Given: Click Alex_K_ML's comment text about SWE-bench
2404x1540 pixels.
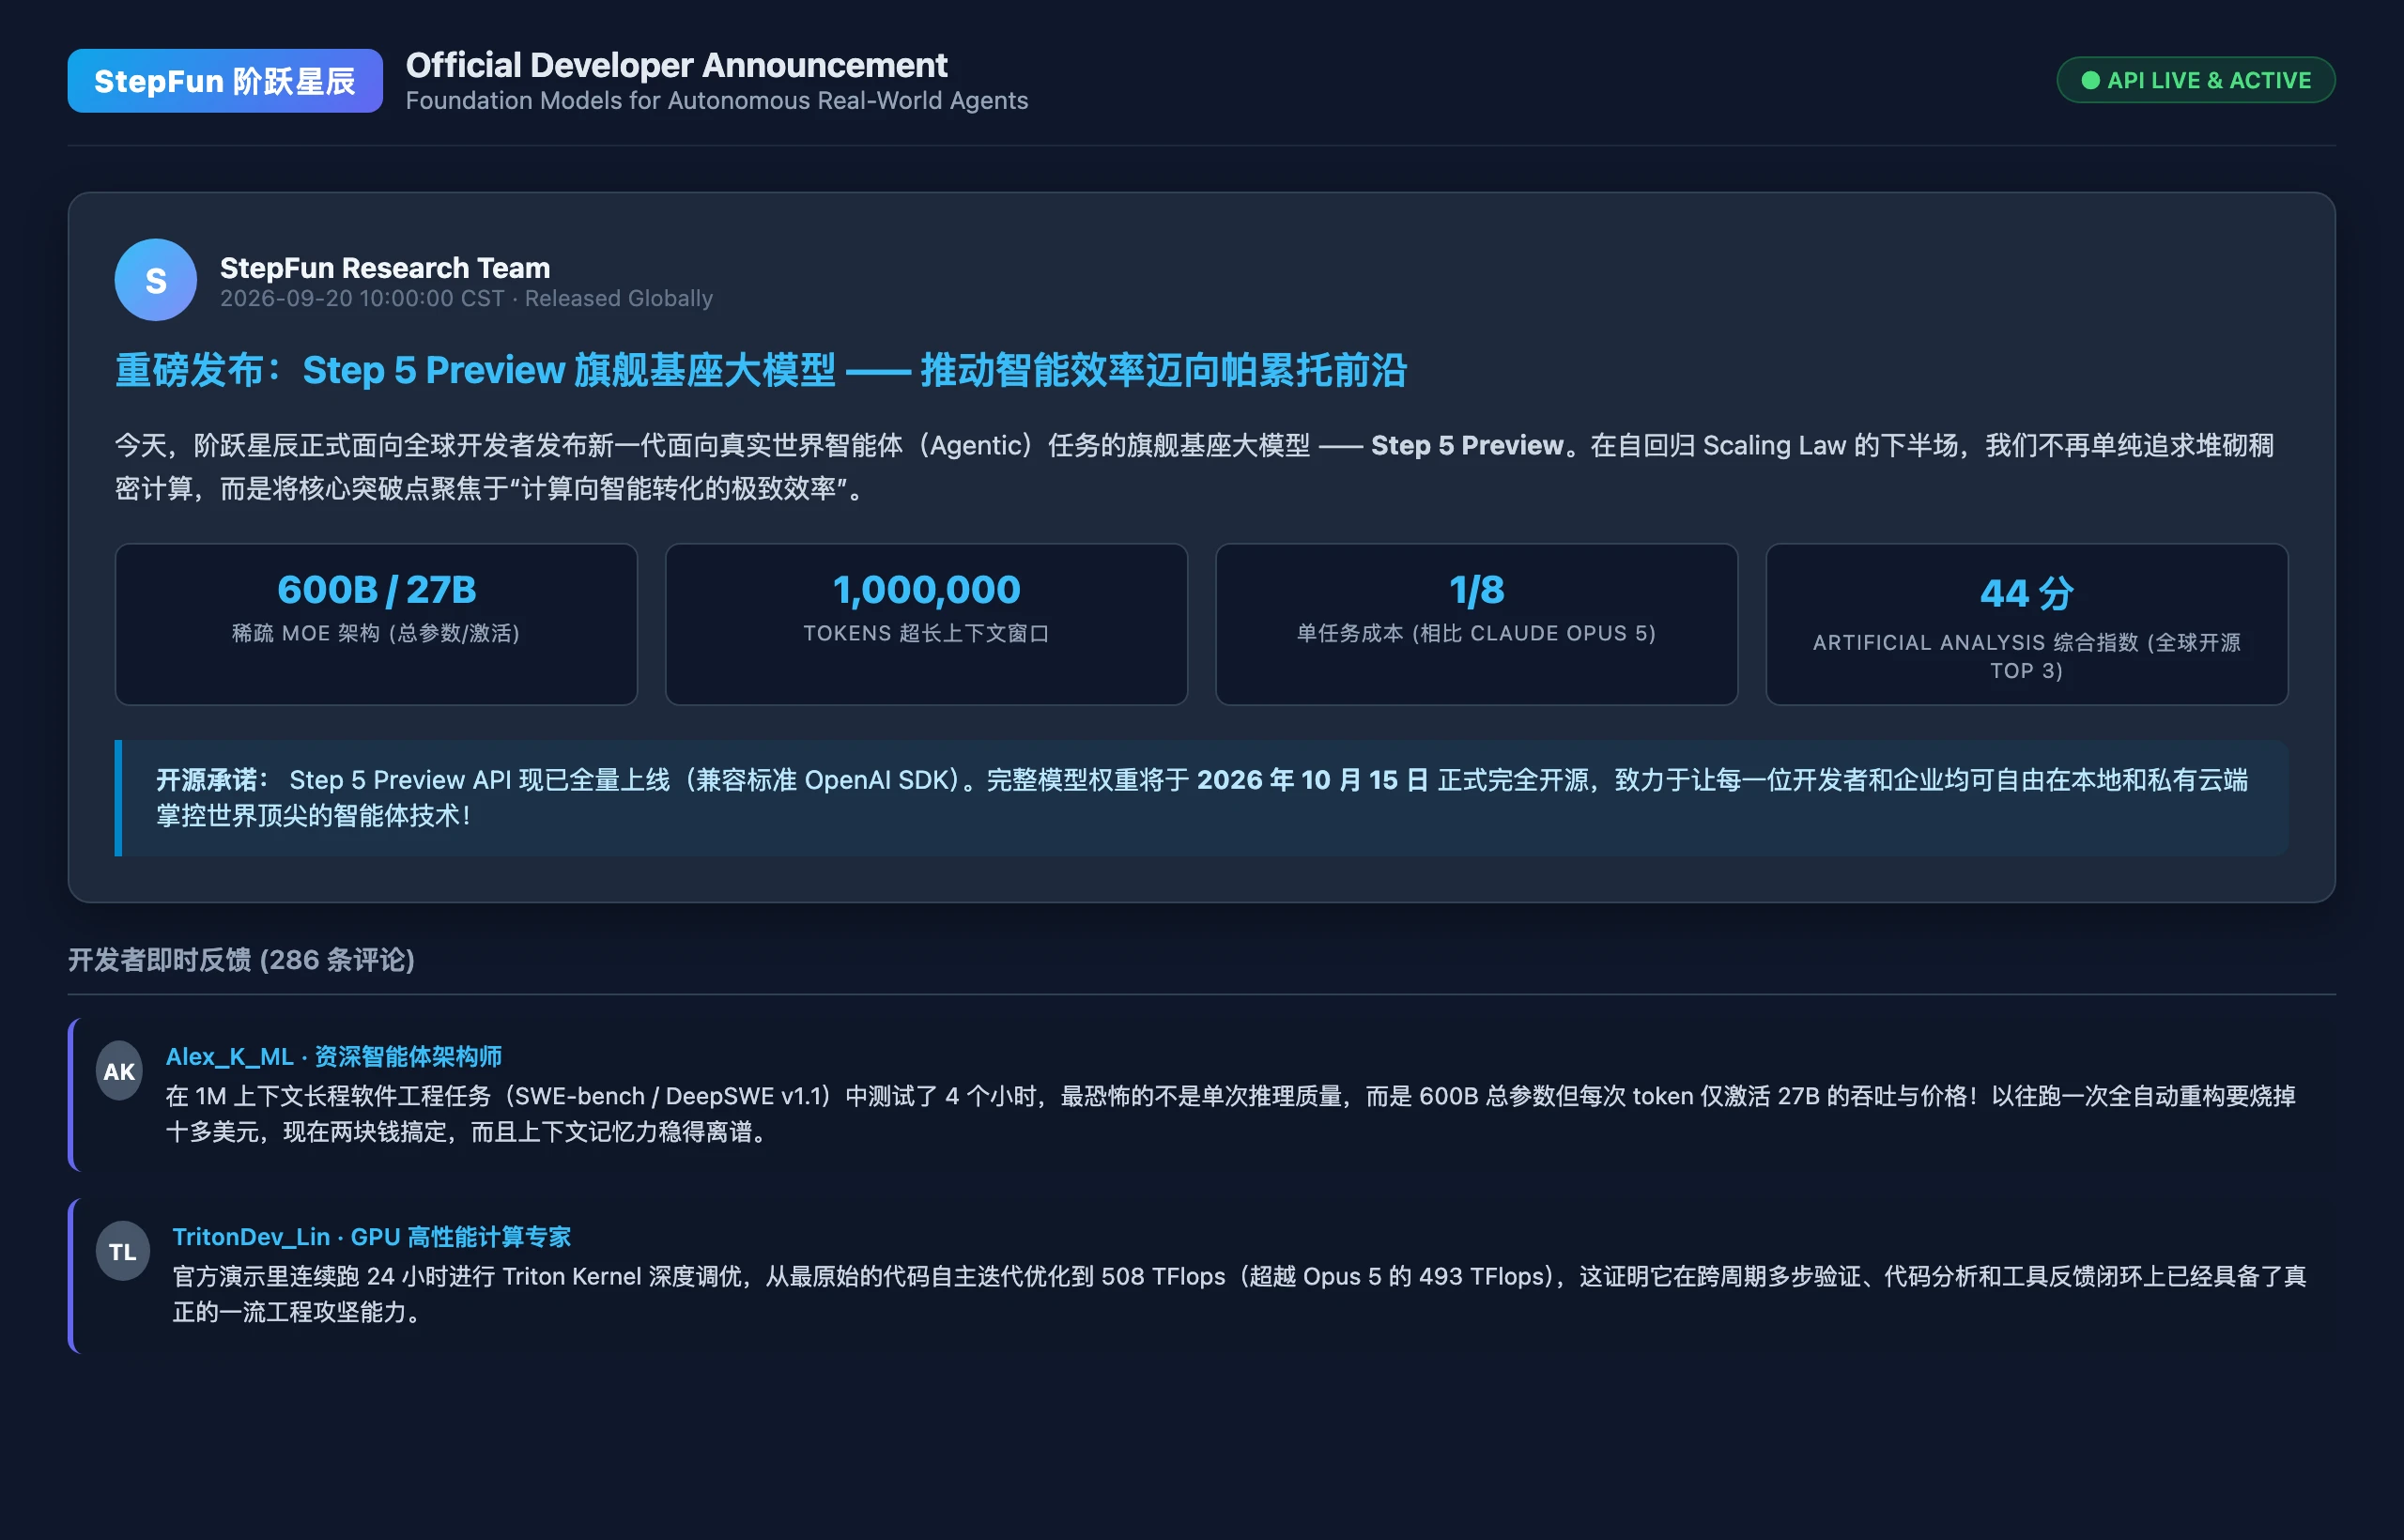Looking at the screenshot, I should click(1230, 1114).
